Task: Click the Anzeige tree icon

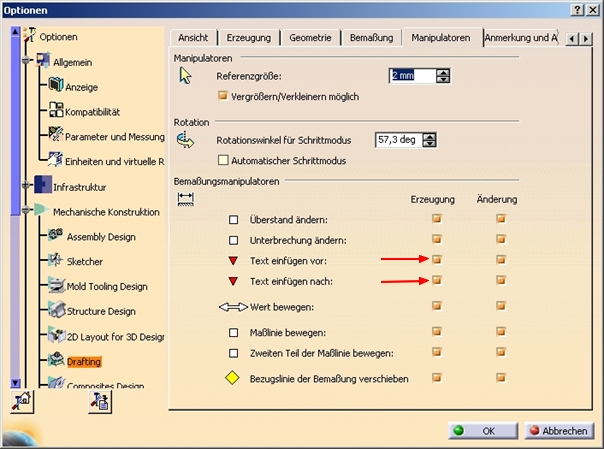Action: click(55, 85)
